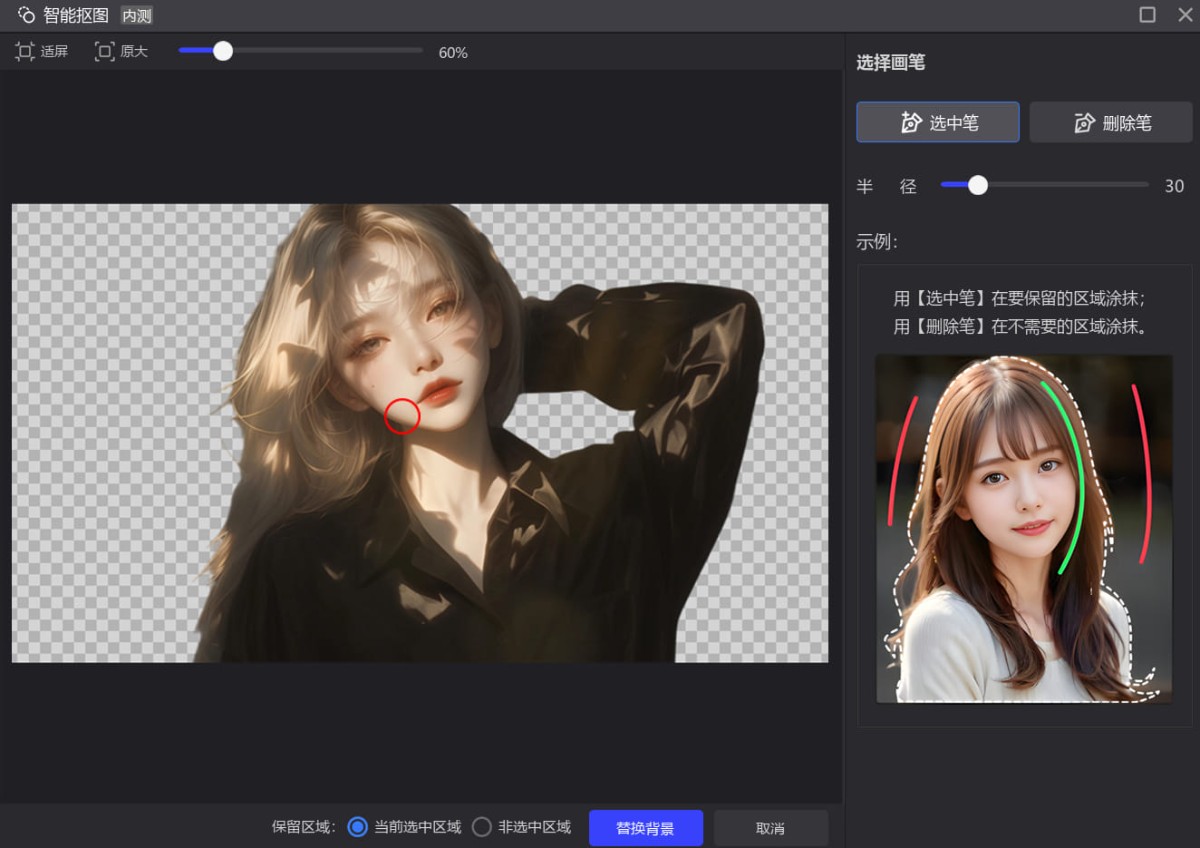Close the 智能抠图 window
This screenshot has width=1200, height=848.
point(1184,15)
